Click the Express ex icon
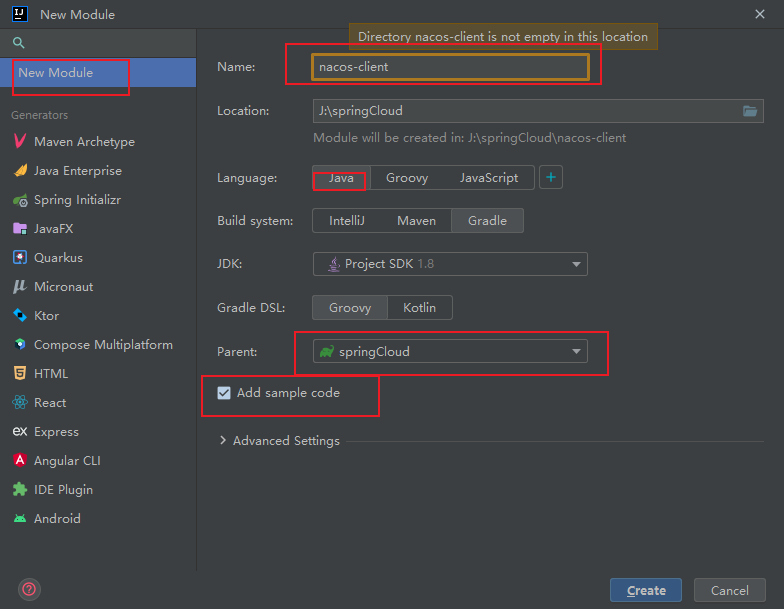The image size is (784, 609). click(x=20, y=432)
